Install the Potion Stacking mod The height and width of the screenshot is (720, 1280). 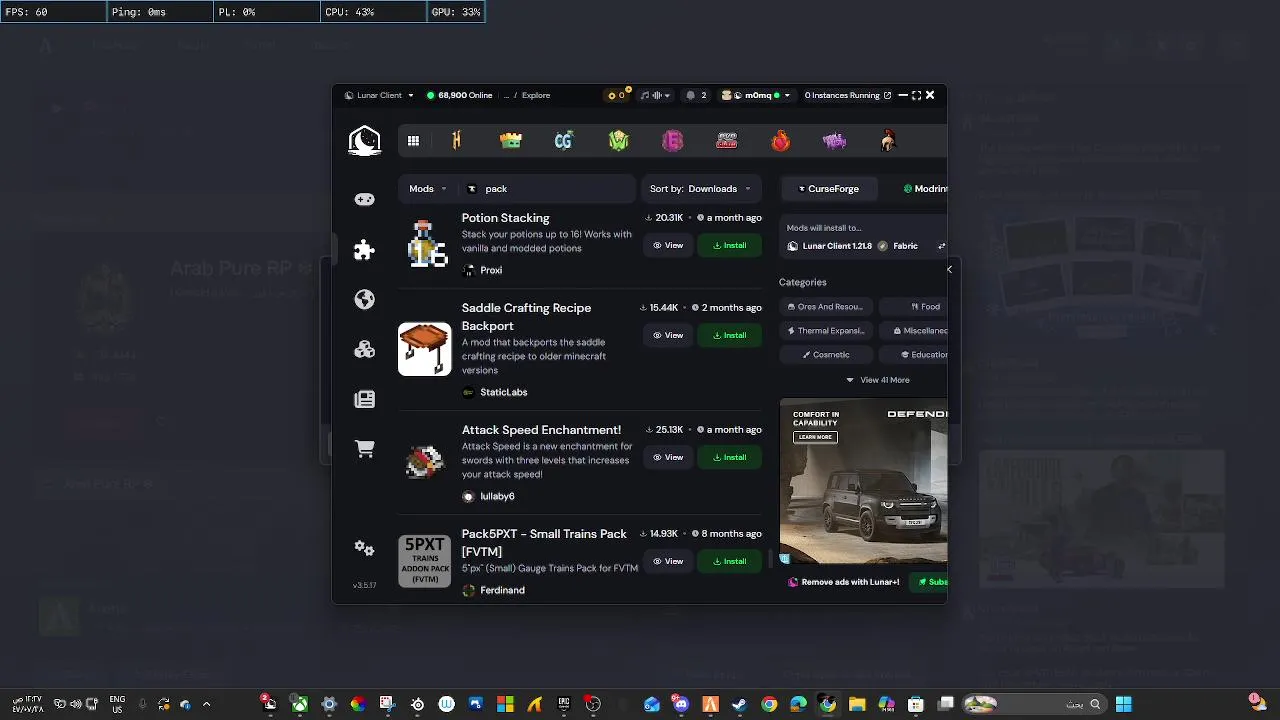730,245
